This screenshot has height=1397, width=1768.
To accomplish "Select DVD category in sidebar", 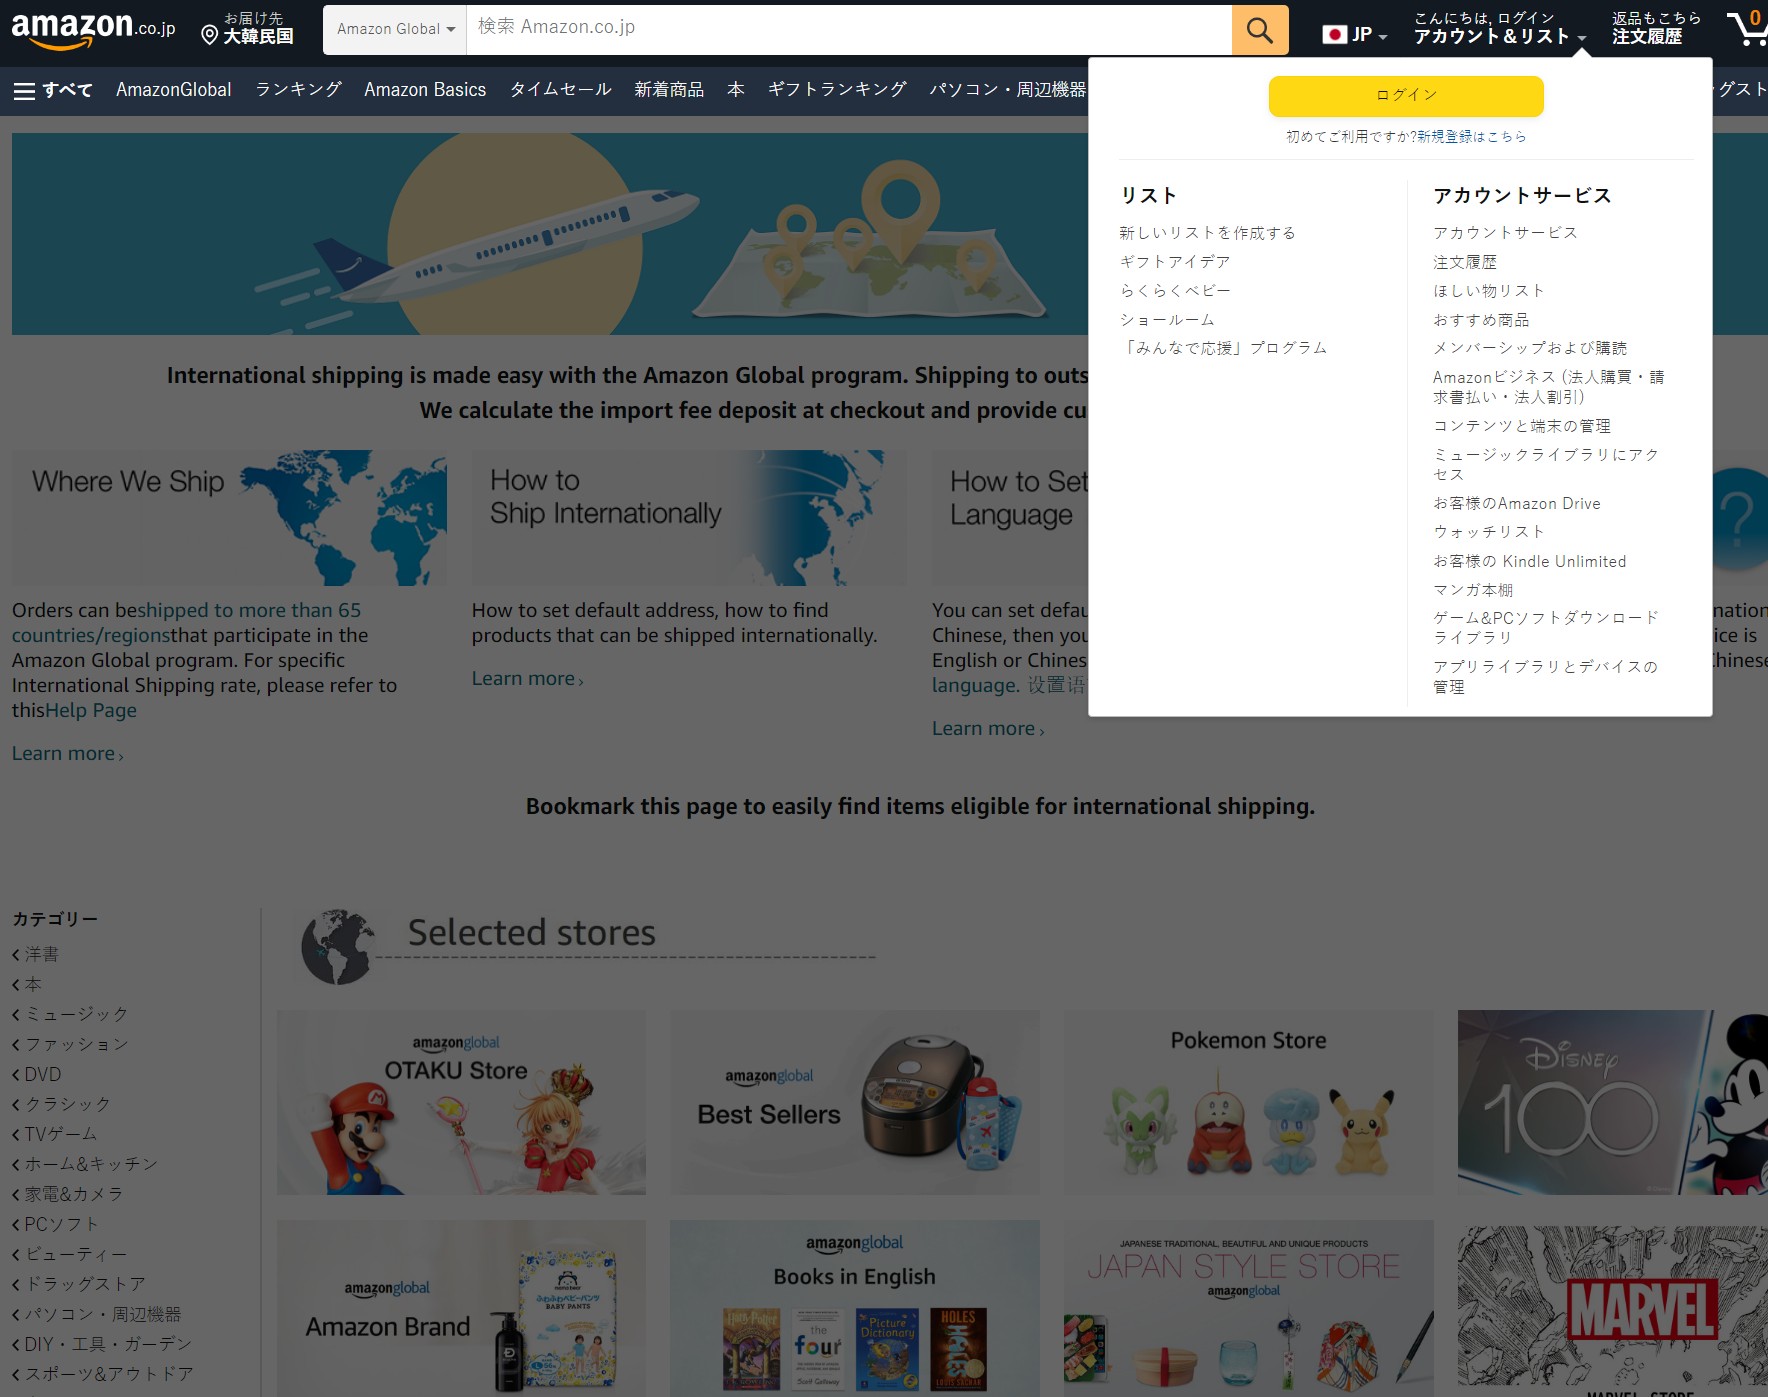I will (x=42, y=1075).
